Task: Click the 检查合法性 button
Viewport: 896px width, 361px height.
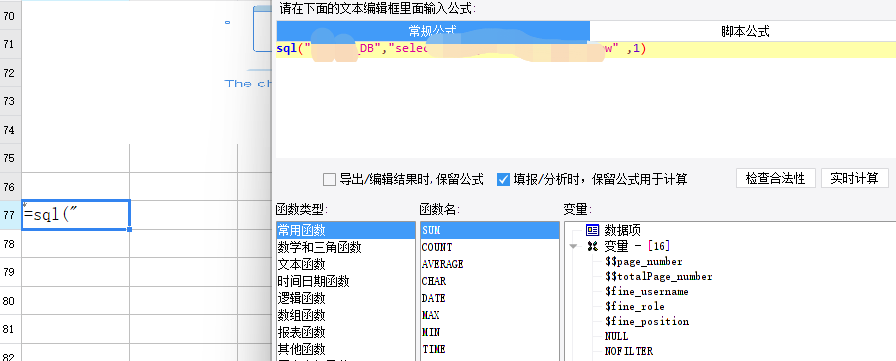Action: pyautogui.click(x=775, y=178)
